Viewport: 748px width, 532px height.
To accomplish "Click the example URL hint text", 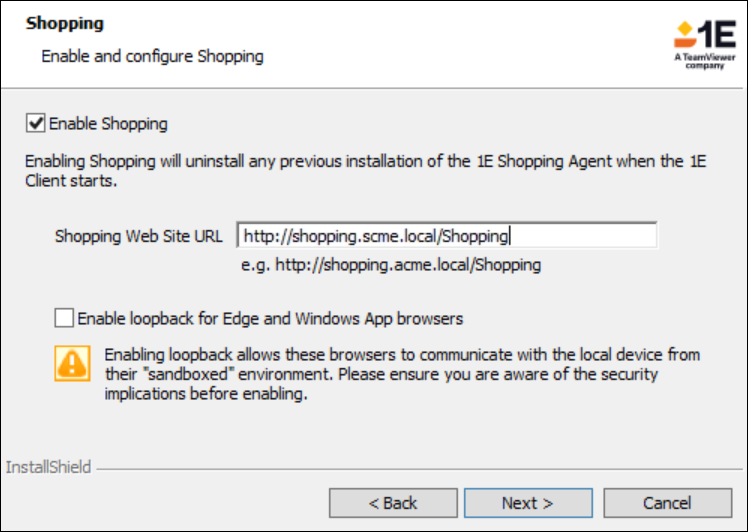I will [391, 265].
